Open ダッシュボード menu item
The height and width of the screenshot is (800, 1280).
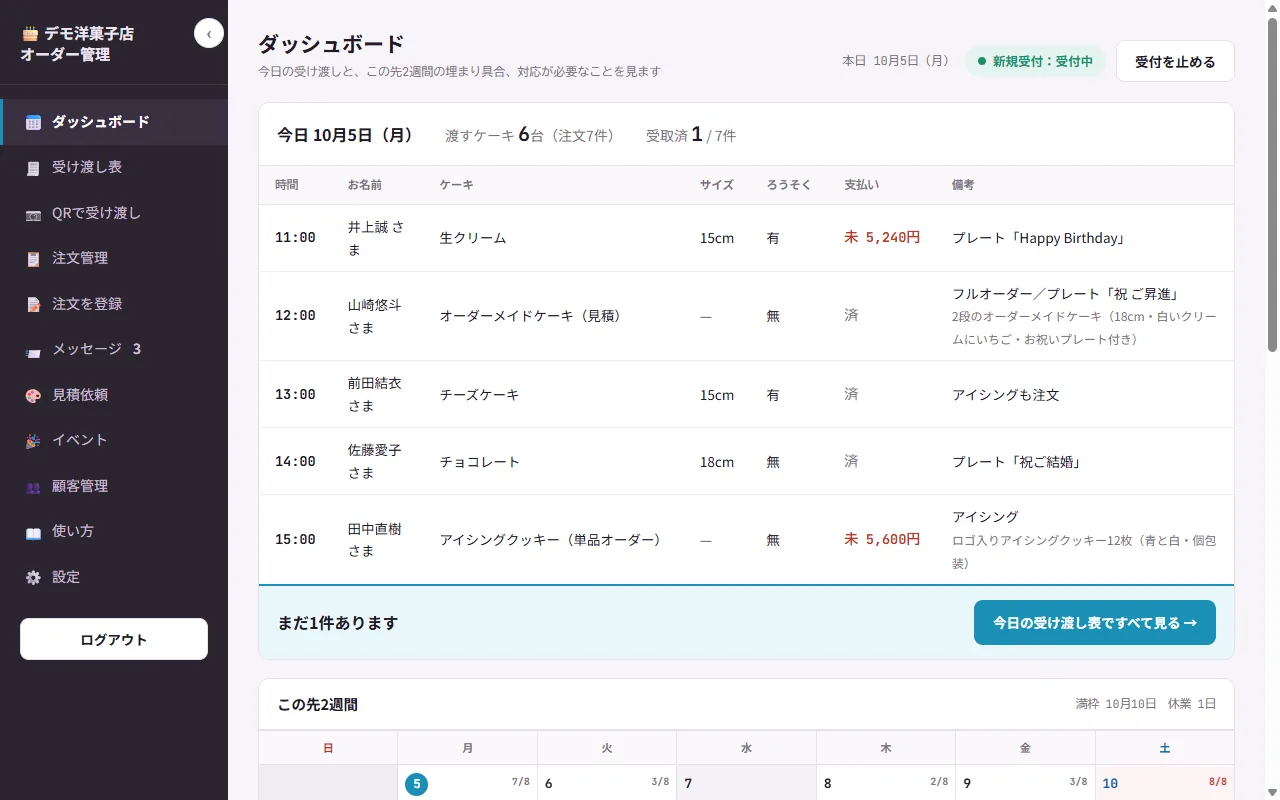(x=114, y=122)
